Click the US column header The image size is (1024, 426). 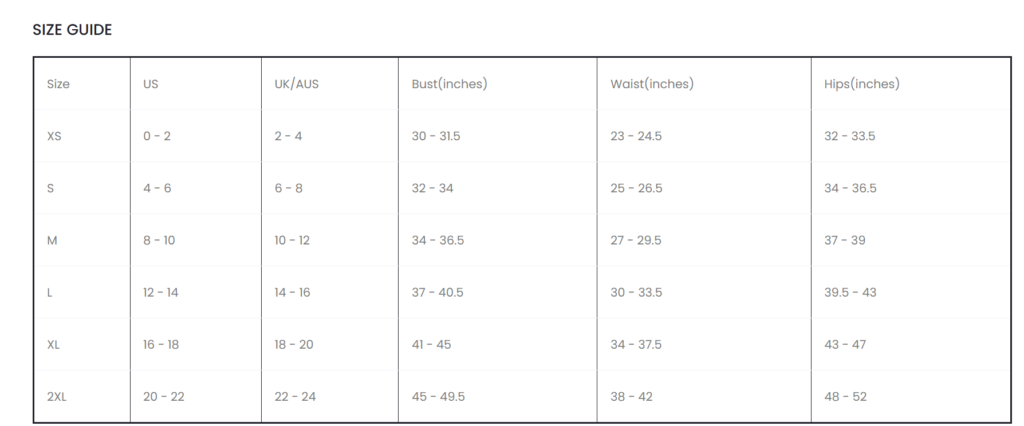tap(151, 84)
